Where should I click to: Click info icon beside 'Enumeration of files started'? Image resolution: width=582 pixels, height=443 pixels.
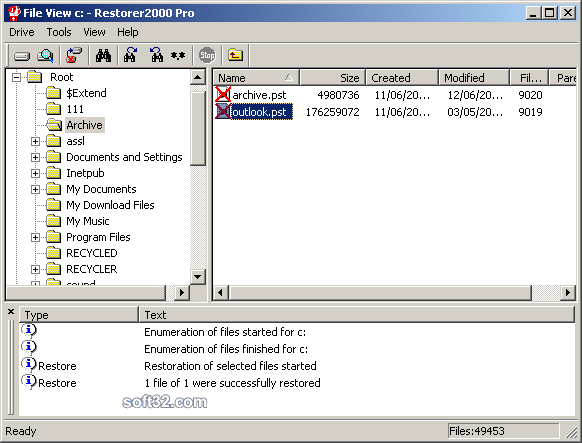29,329
